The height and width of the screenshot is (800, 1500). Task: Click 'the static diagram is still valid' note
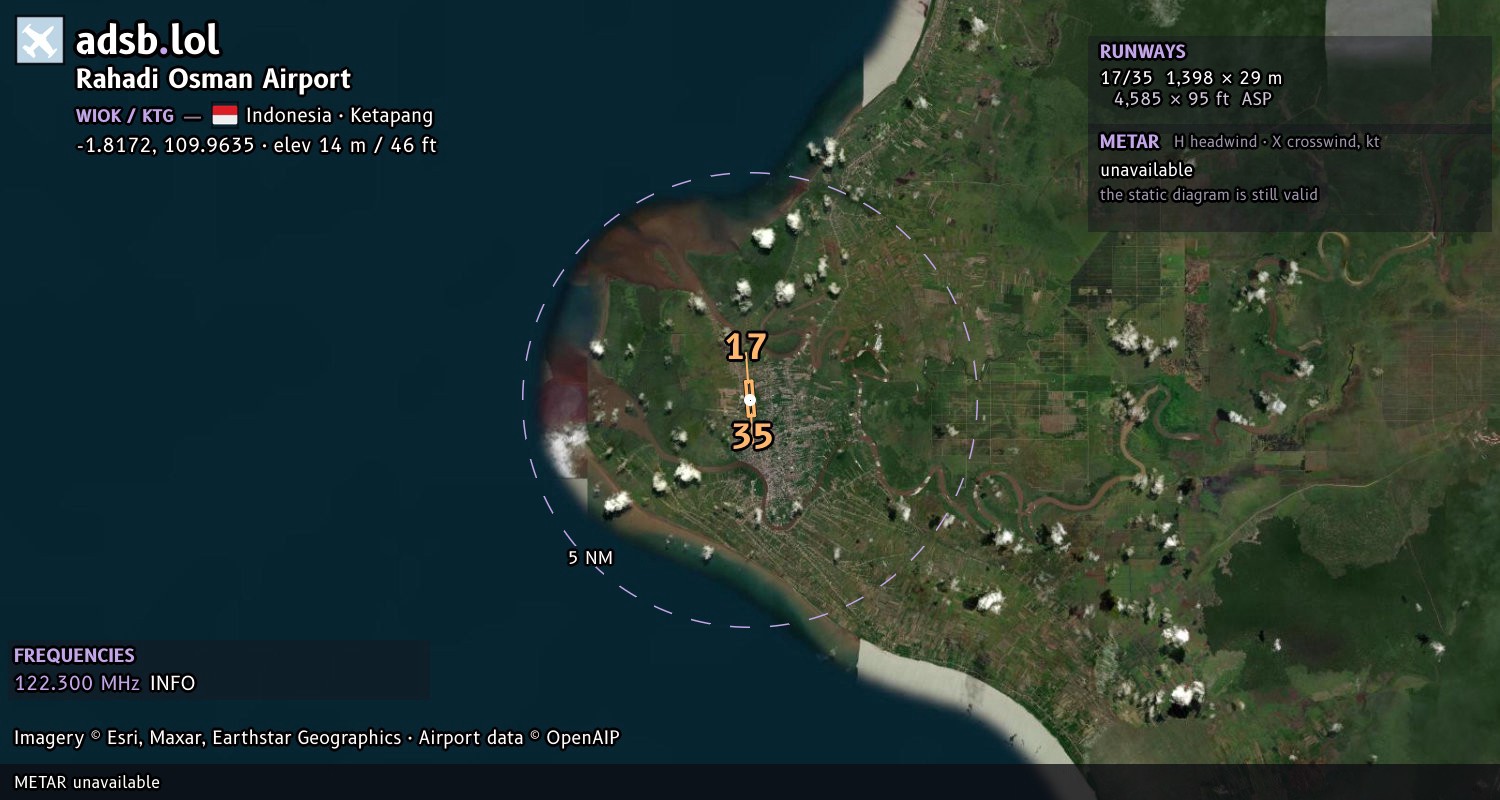(x=1209, y=195)
